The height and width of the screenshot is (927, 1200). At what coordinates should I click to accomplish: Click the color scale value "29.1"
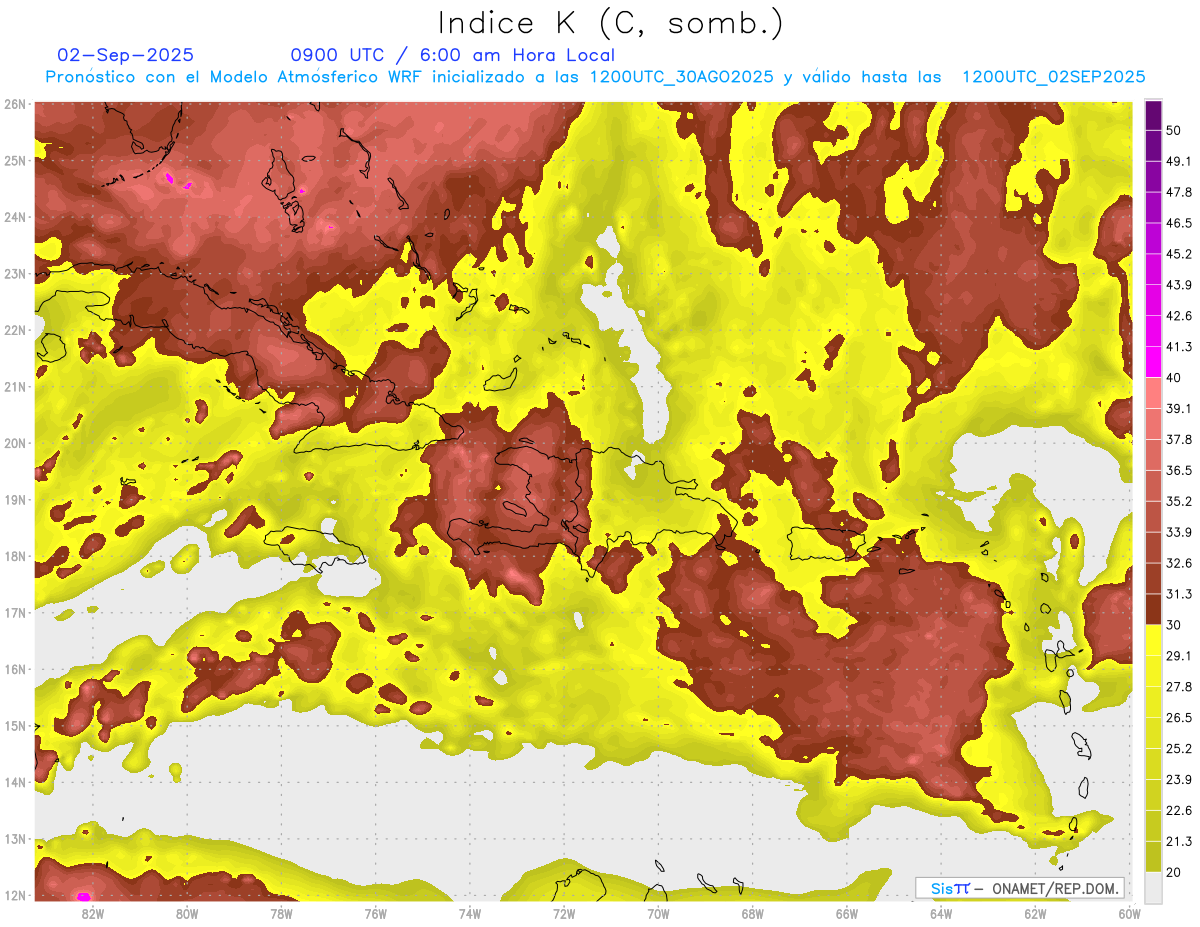tap(1178, 656)
